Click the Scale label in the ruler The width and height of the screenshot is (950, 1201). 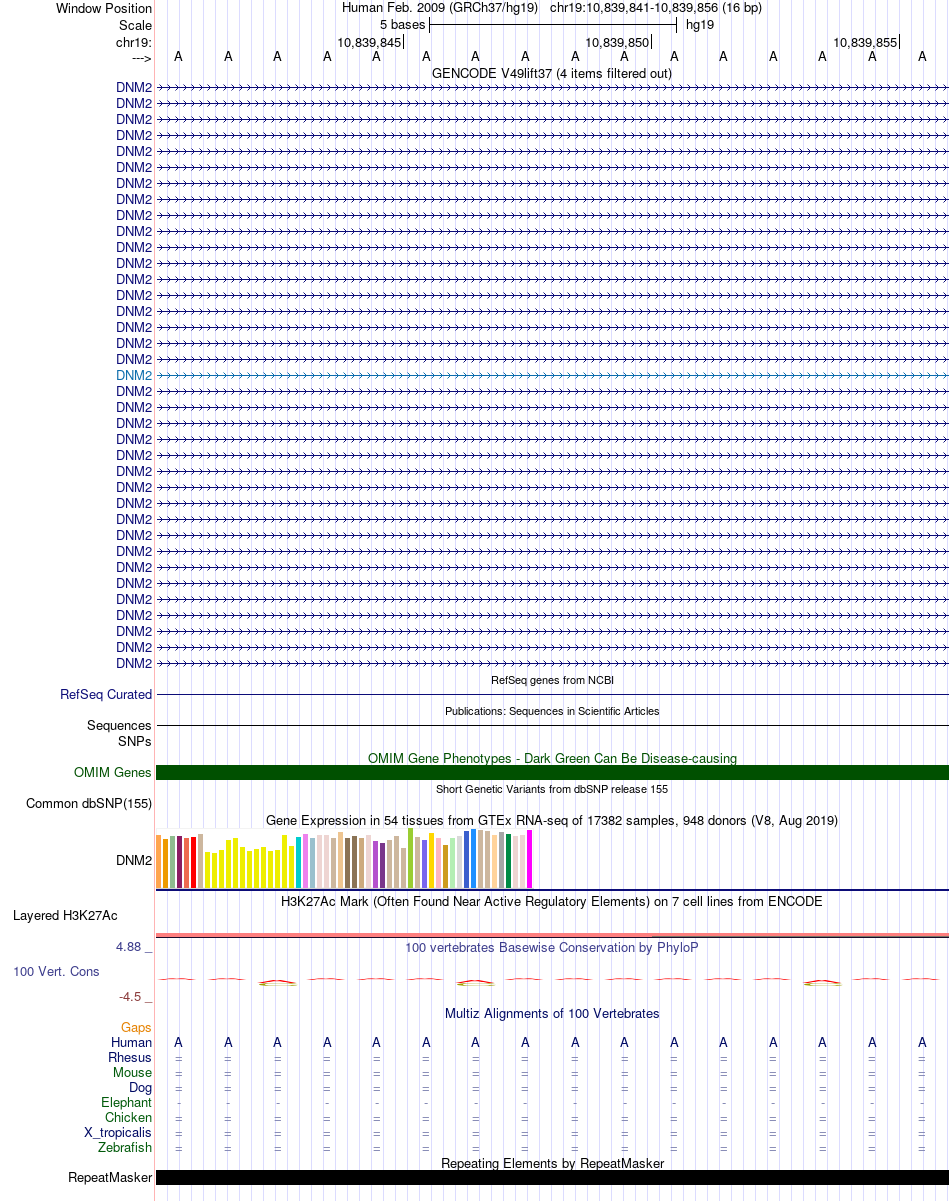point(136,25)
